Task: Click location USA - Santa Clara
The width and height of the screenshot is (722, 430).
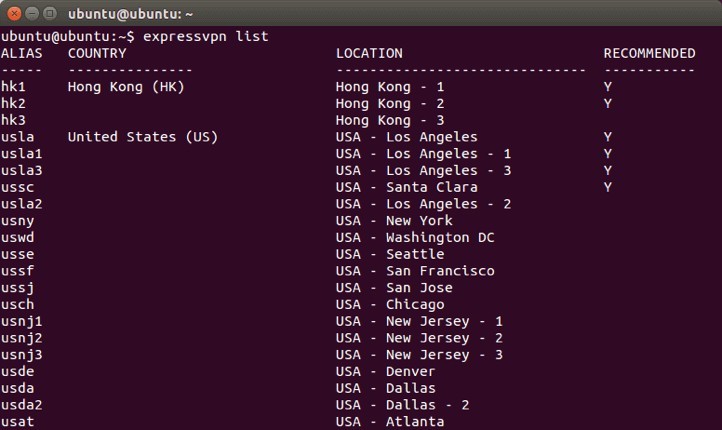Action: [407, 187]
